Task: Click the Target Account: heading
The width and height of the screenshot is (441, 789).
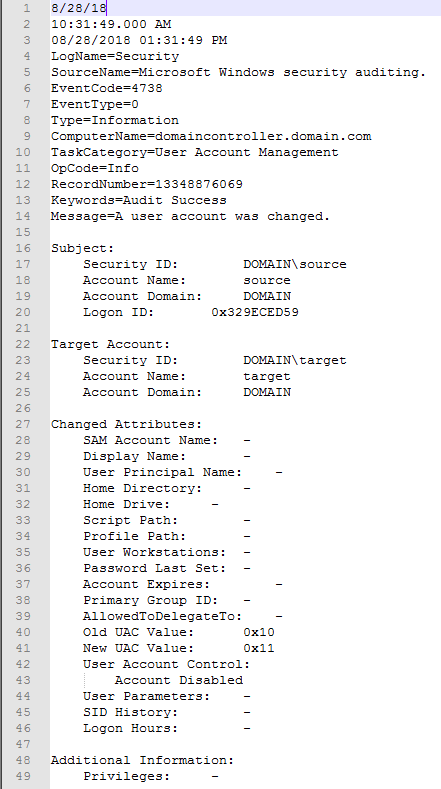Action: (x=111, y=345)
